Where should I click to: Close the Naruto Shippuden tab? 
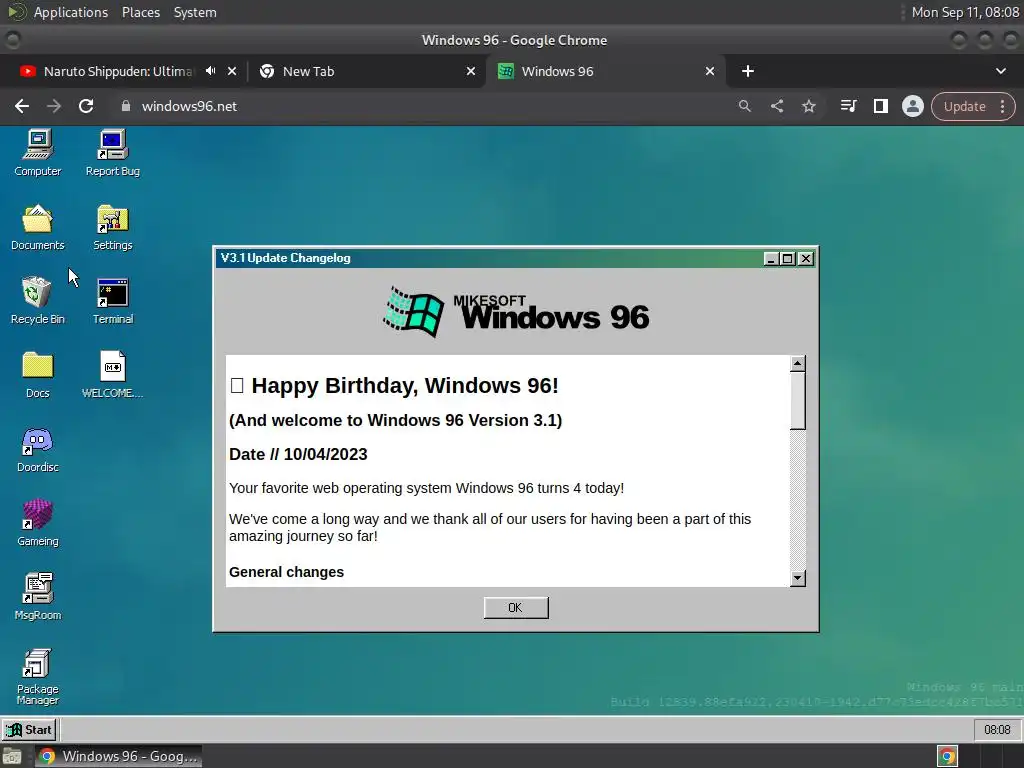232,71
